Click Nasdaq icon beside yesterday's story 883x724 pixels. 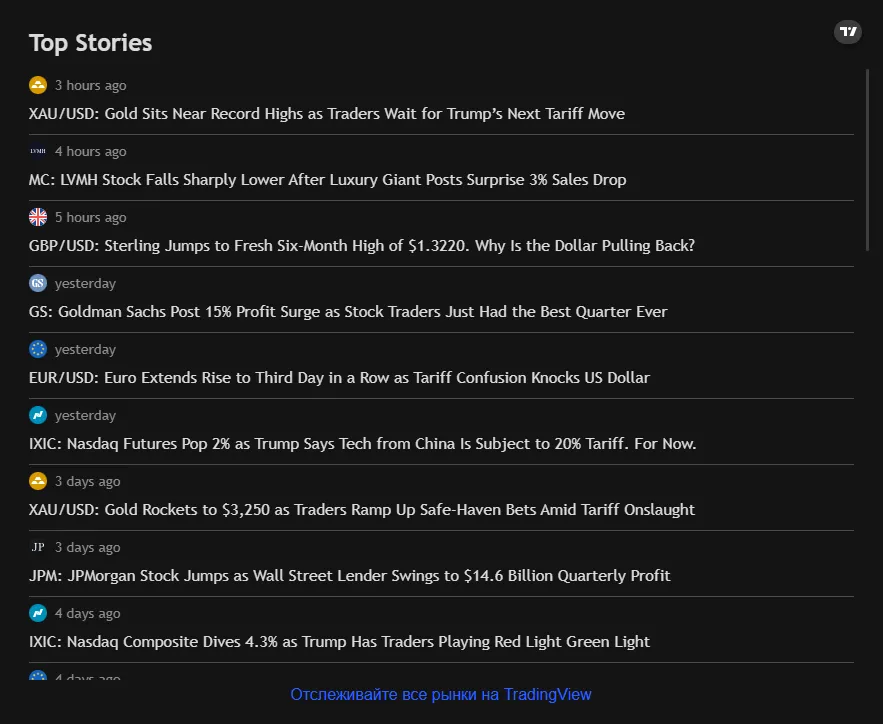38,415
